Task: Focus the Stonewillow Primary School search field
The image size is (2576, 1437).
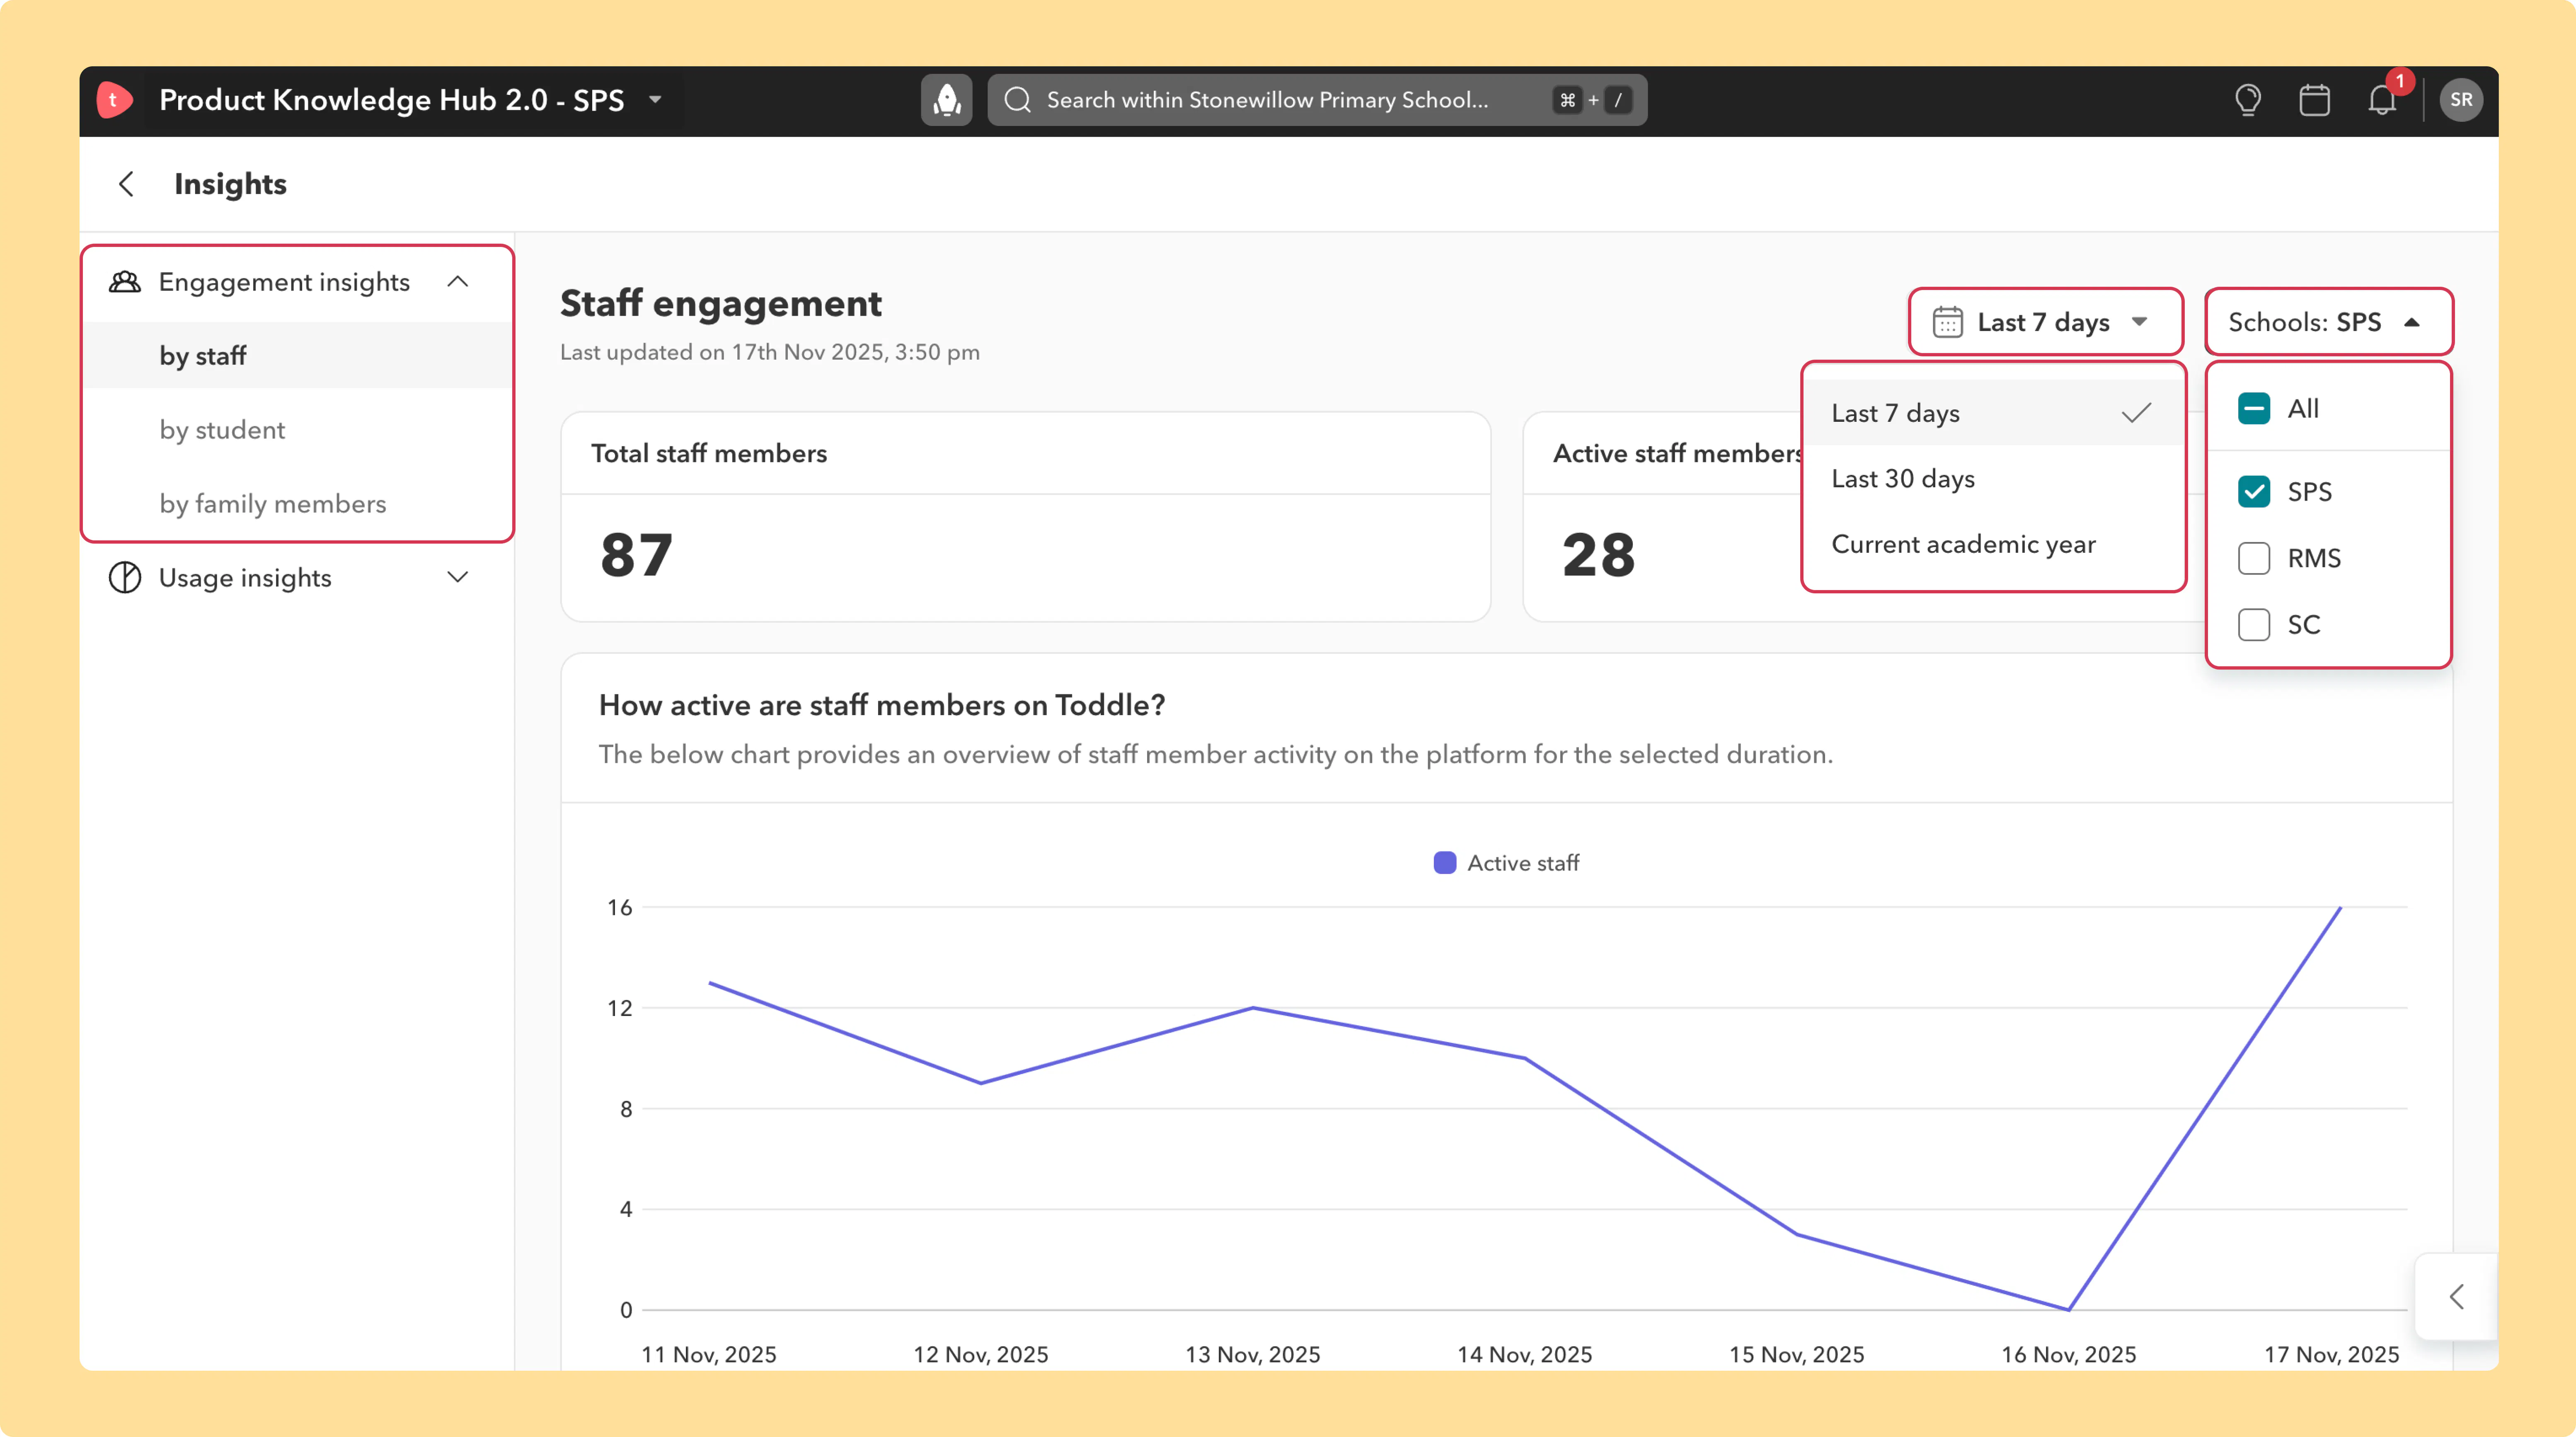Action: (x=1316, y=100)
